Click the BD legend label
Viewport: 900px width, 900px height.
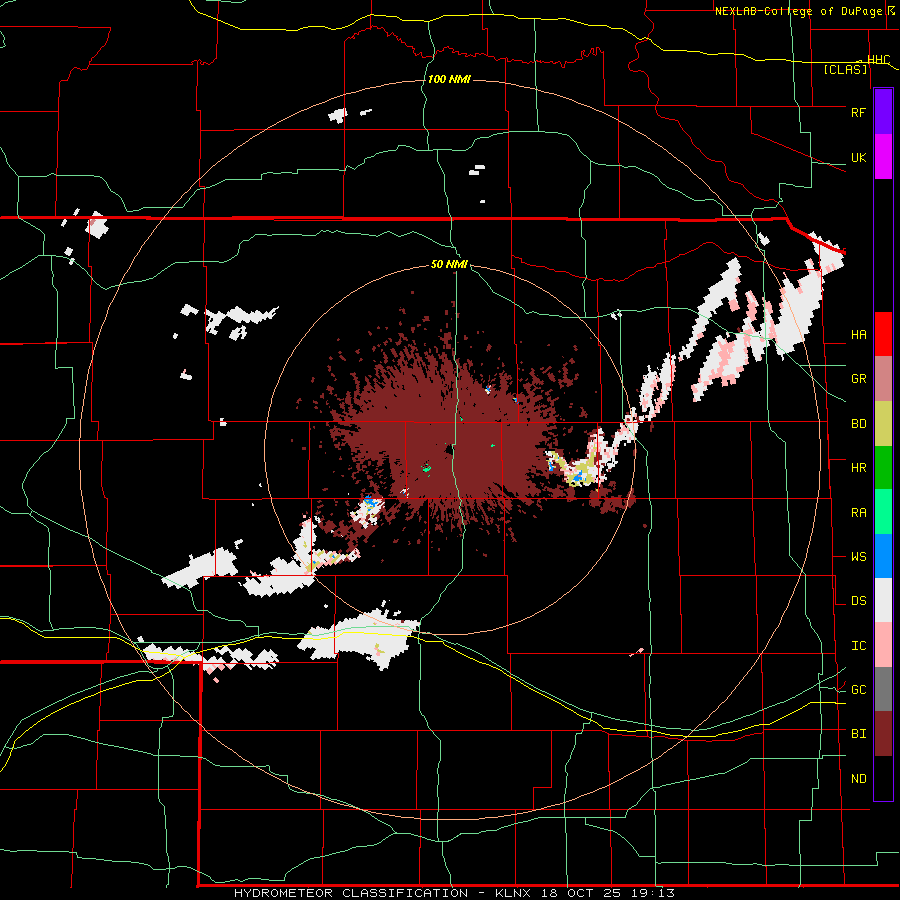(x=858, y=424)
